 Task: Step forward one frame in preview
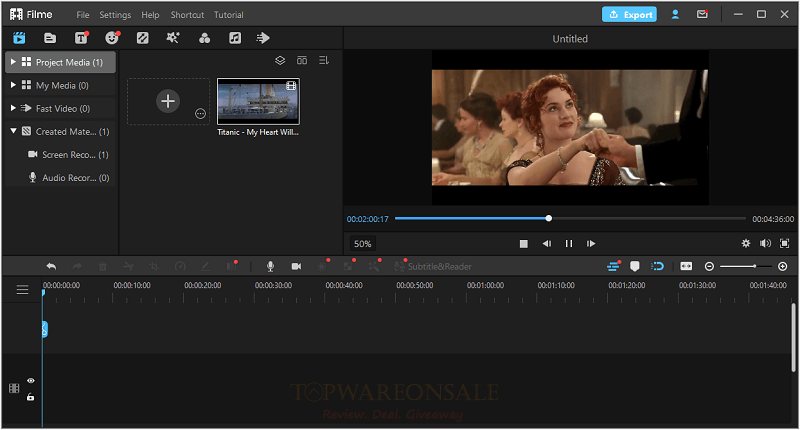pos(591,244)
